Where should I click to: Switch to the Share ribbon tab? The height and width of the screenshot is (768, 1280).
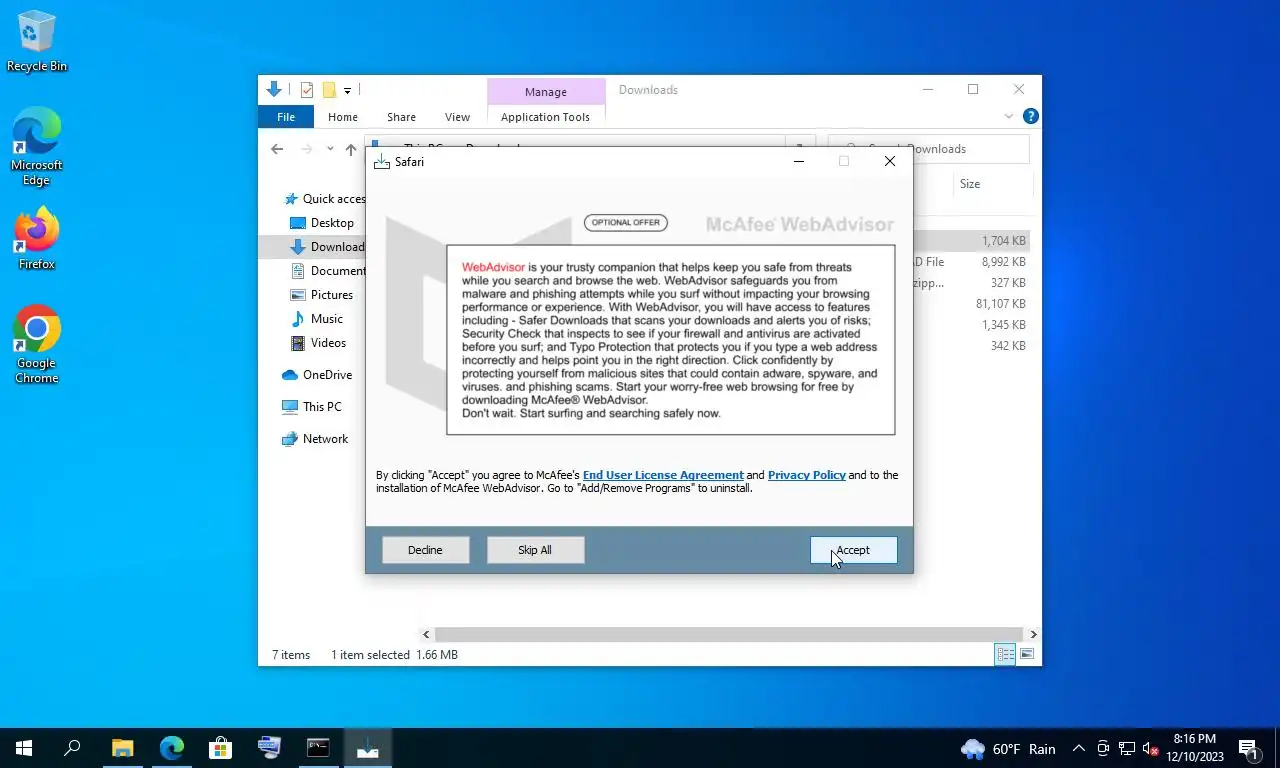click(x=401, y=117)
